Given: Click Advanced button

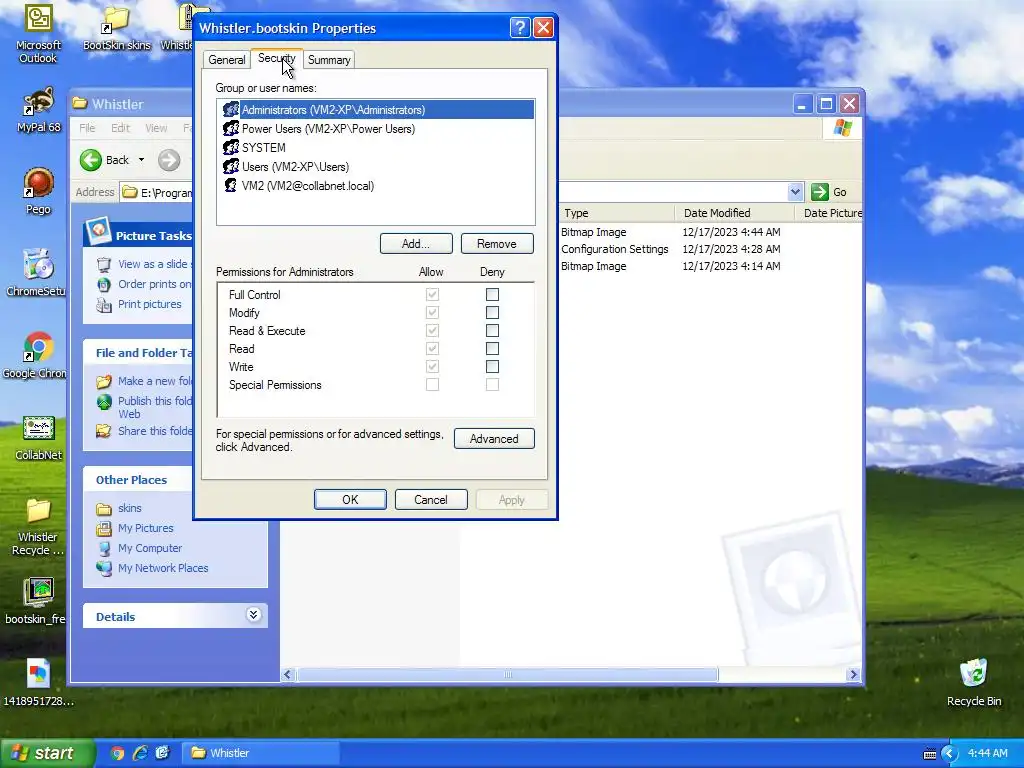Looking at the screenshot, I should (494, 439).
